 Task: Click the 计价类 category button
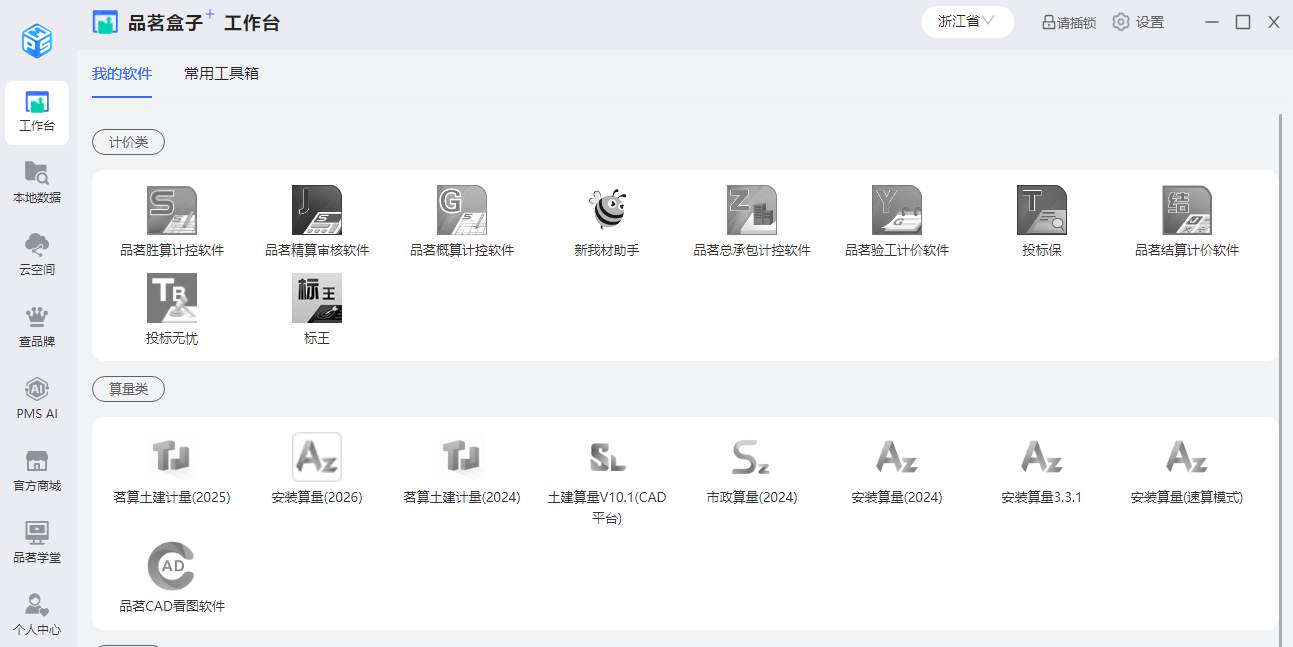(x=128, y=142)
